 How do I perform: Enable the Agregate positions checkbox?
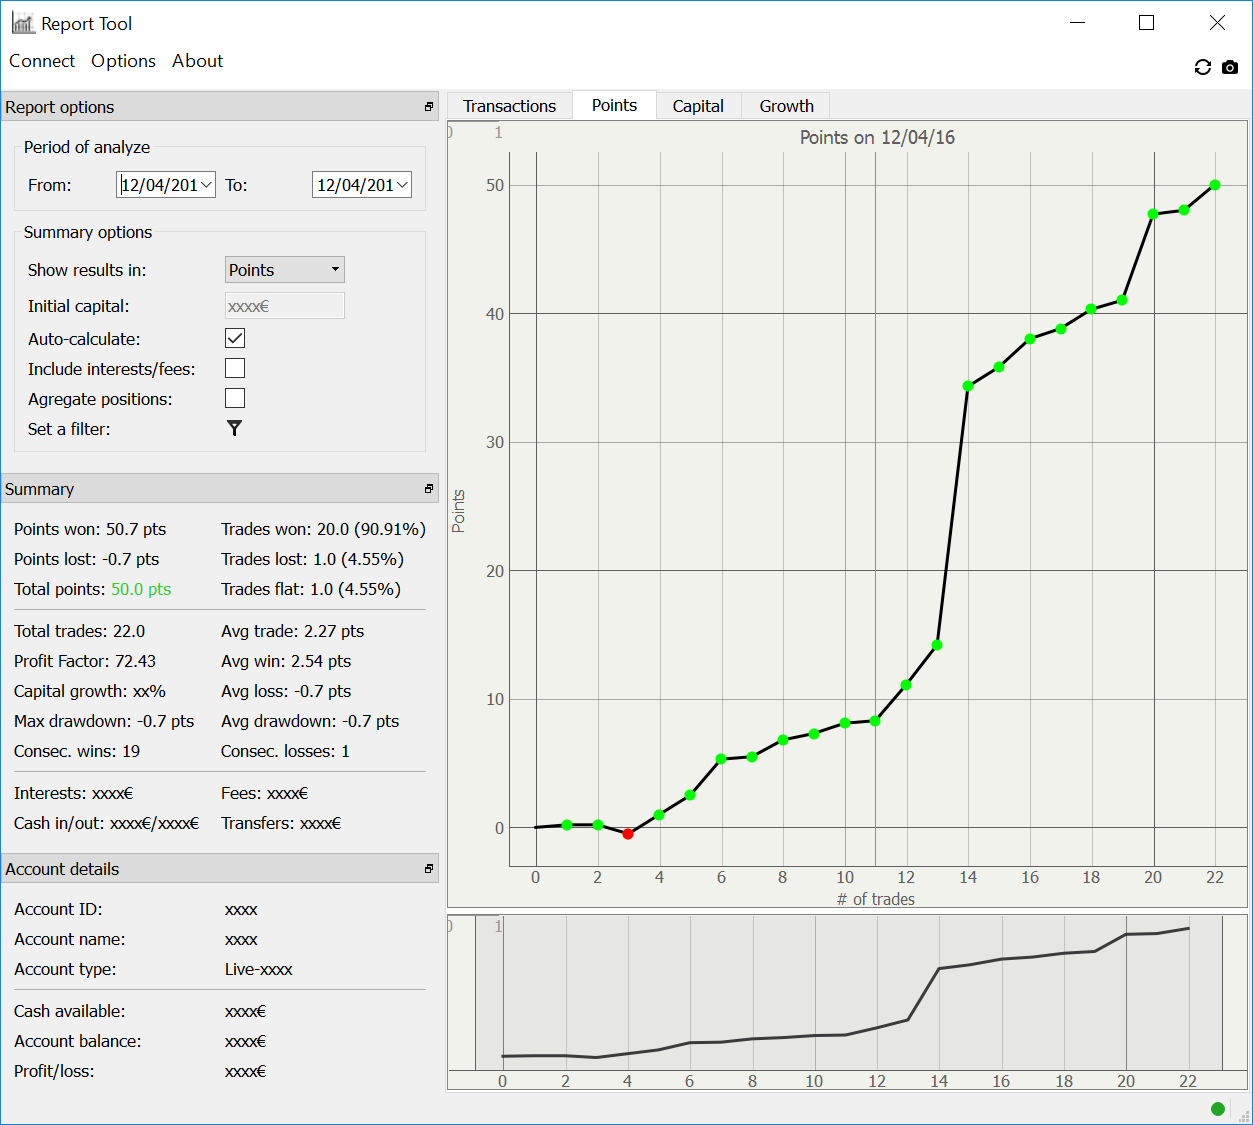pyautogui.click(x=235, y=399)
